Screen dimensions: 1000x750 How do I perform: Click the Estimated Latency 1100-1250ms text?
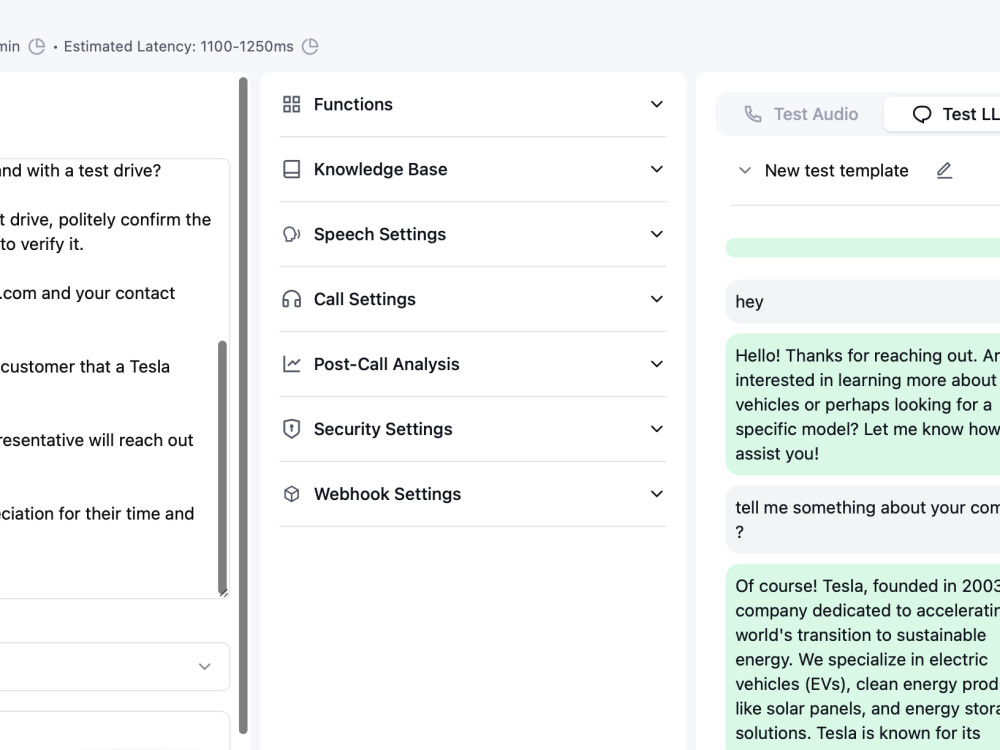tap(179, 47)
